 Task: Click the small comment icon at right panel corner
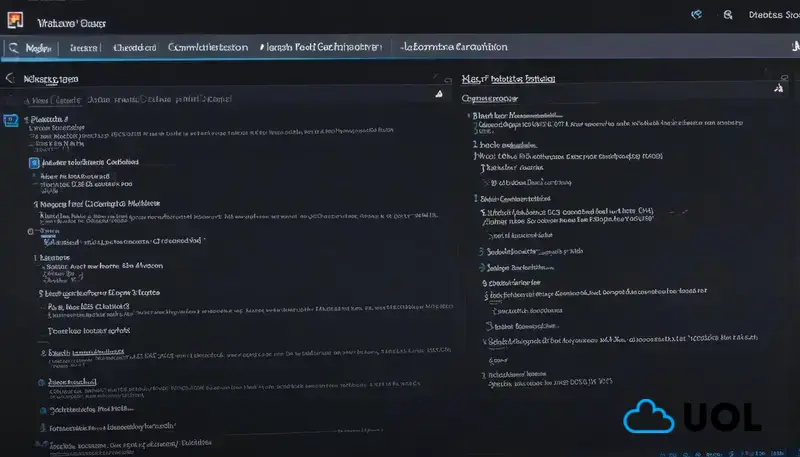(x=785, y=78)
